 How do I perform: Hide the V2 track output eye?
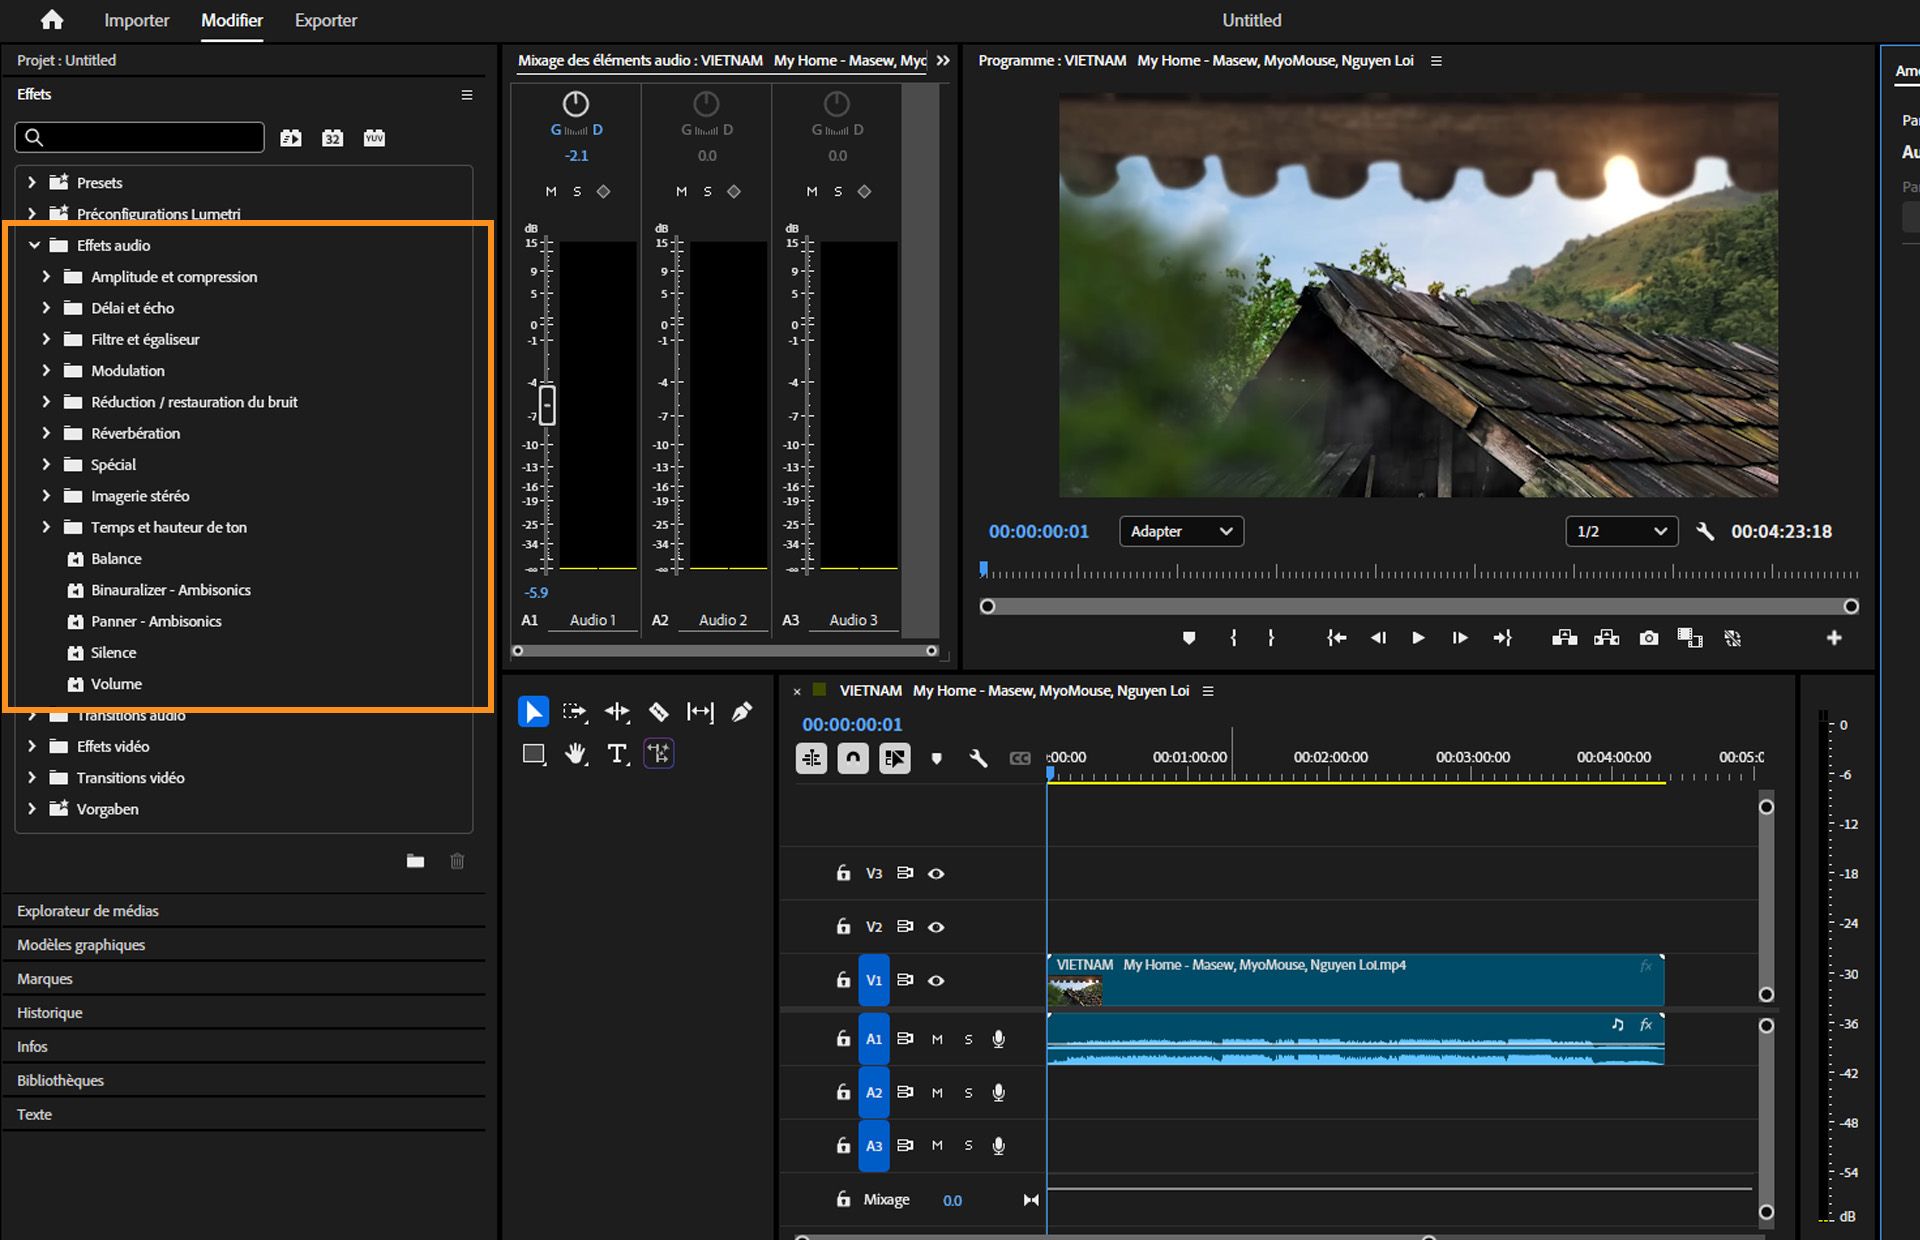point(936,926)
